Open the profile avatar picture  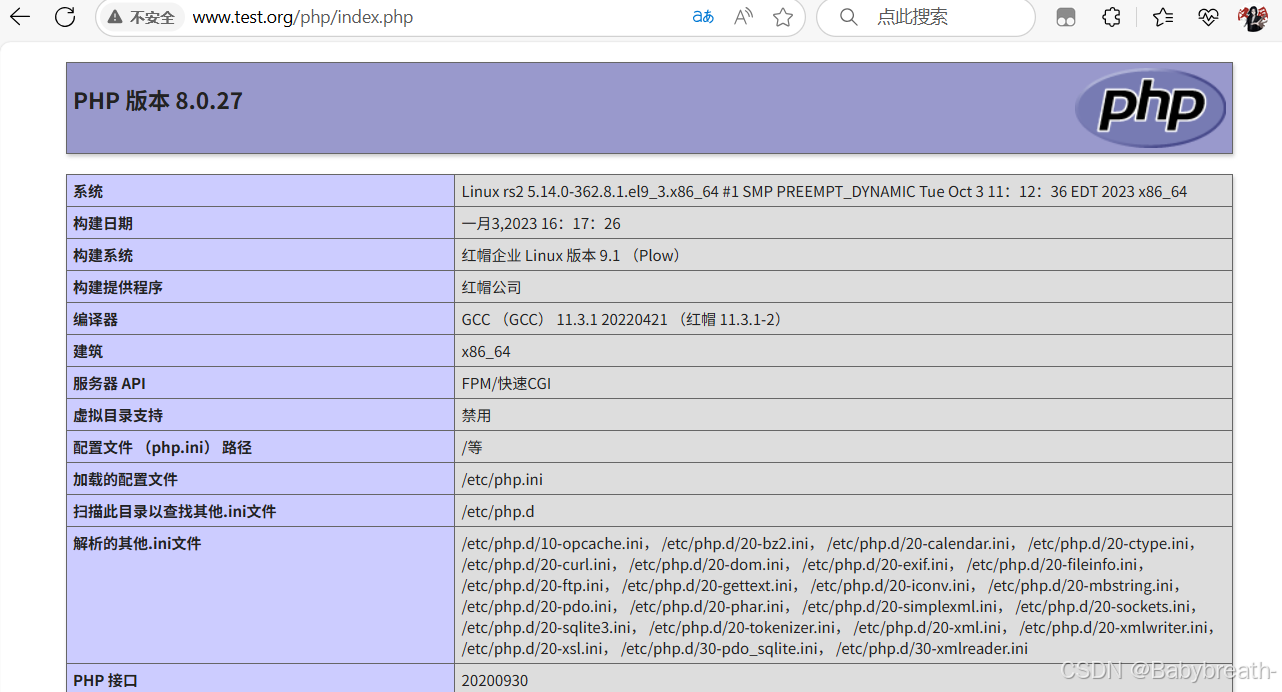tap(1253, 17)
